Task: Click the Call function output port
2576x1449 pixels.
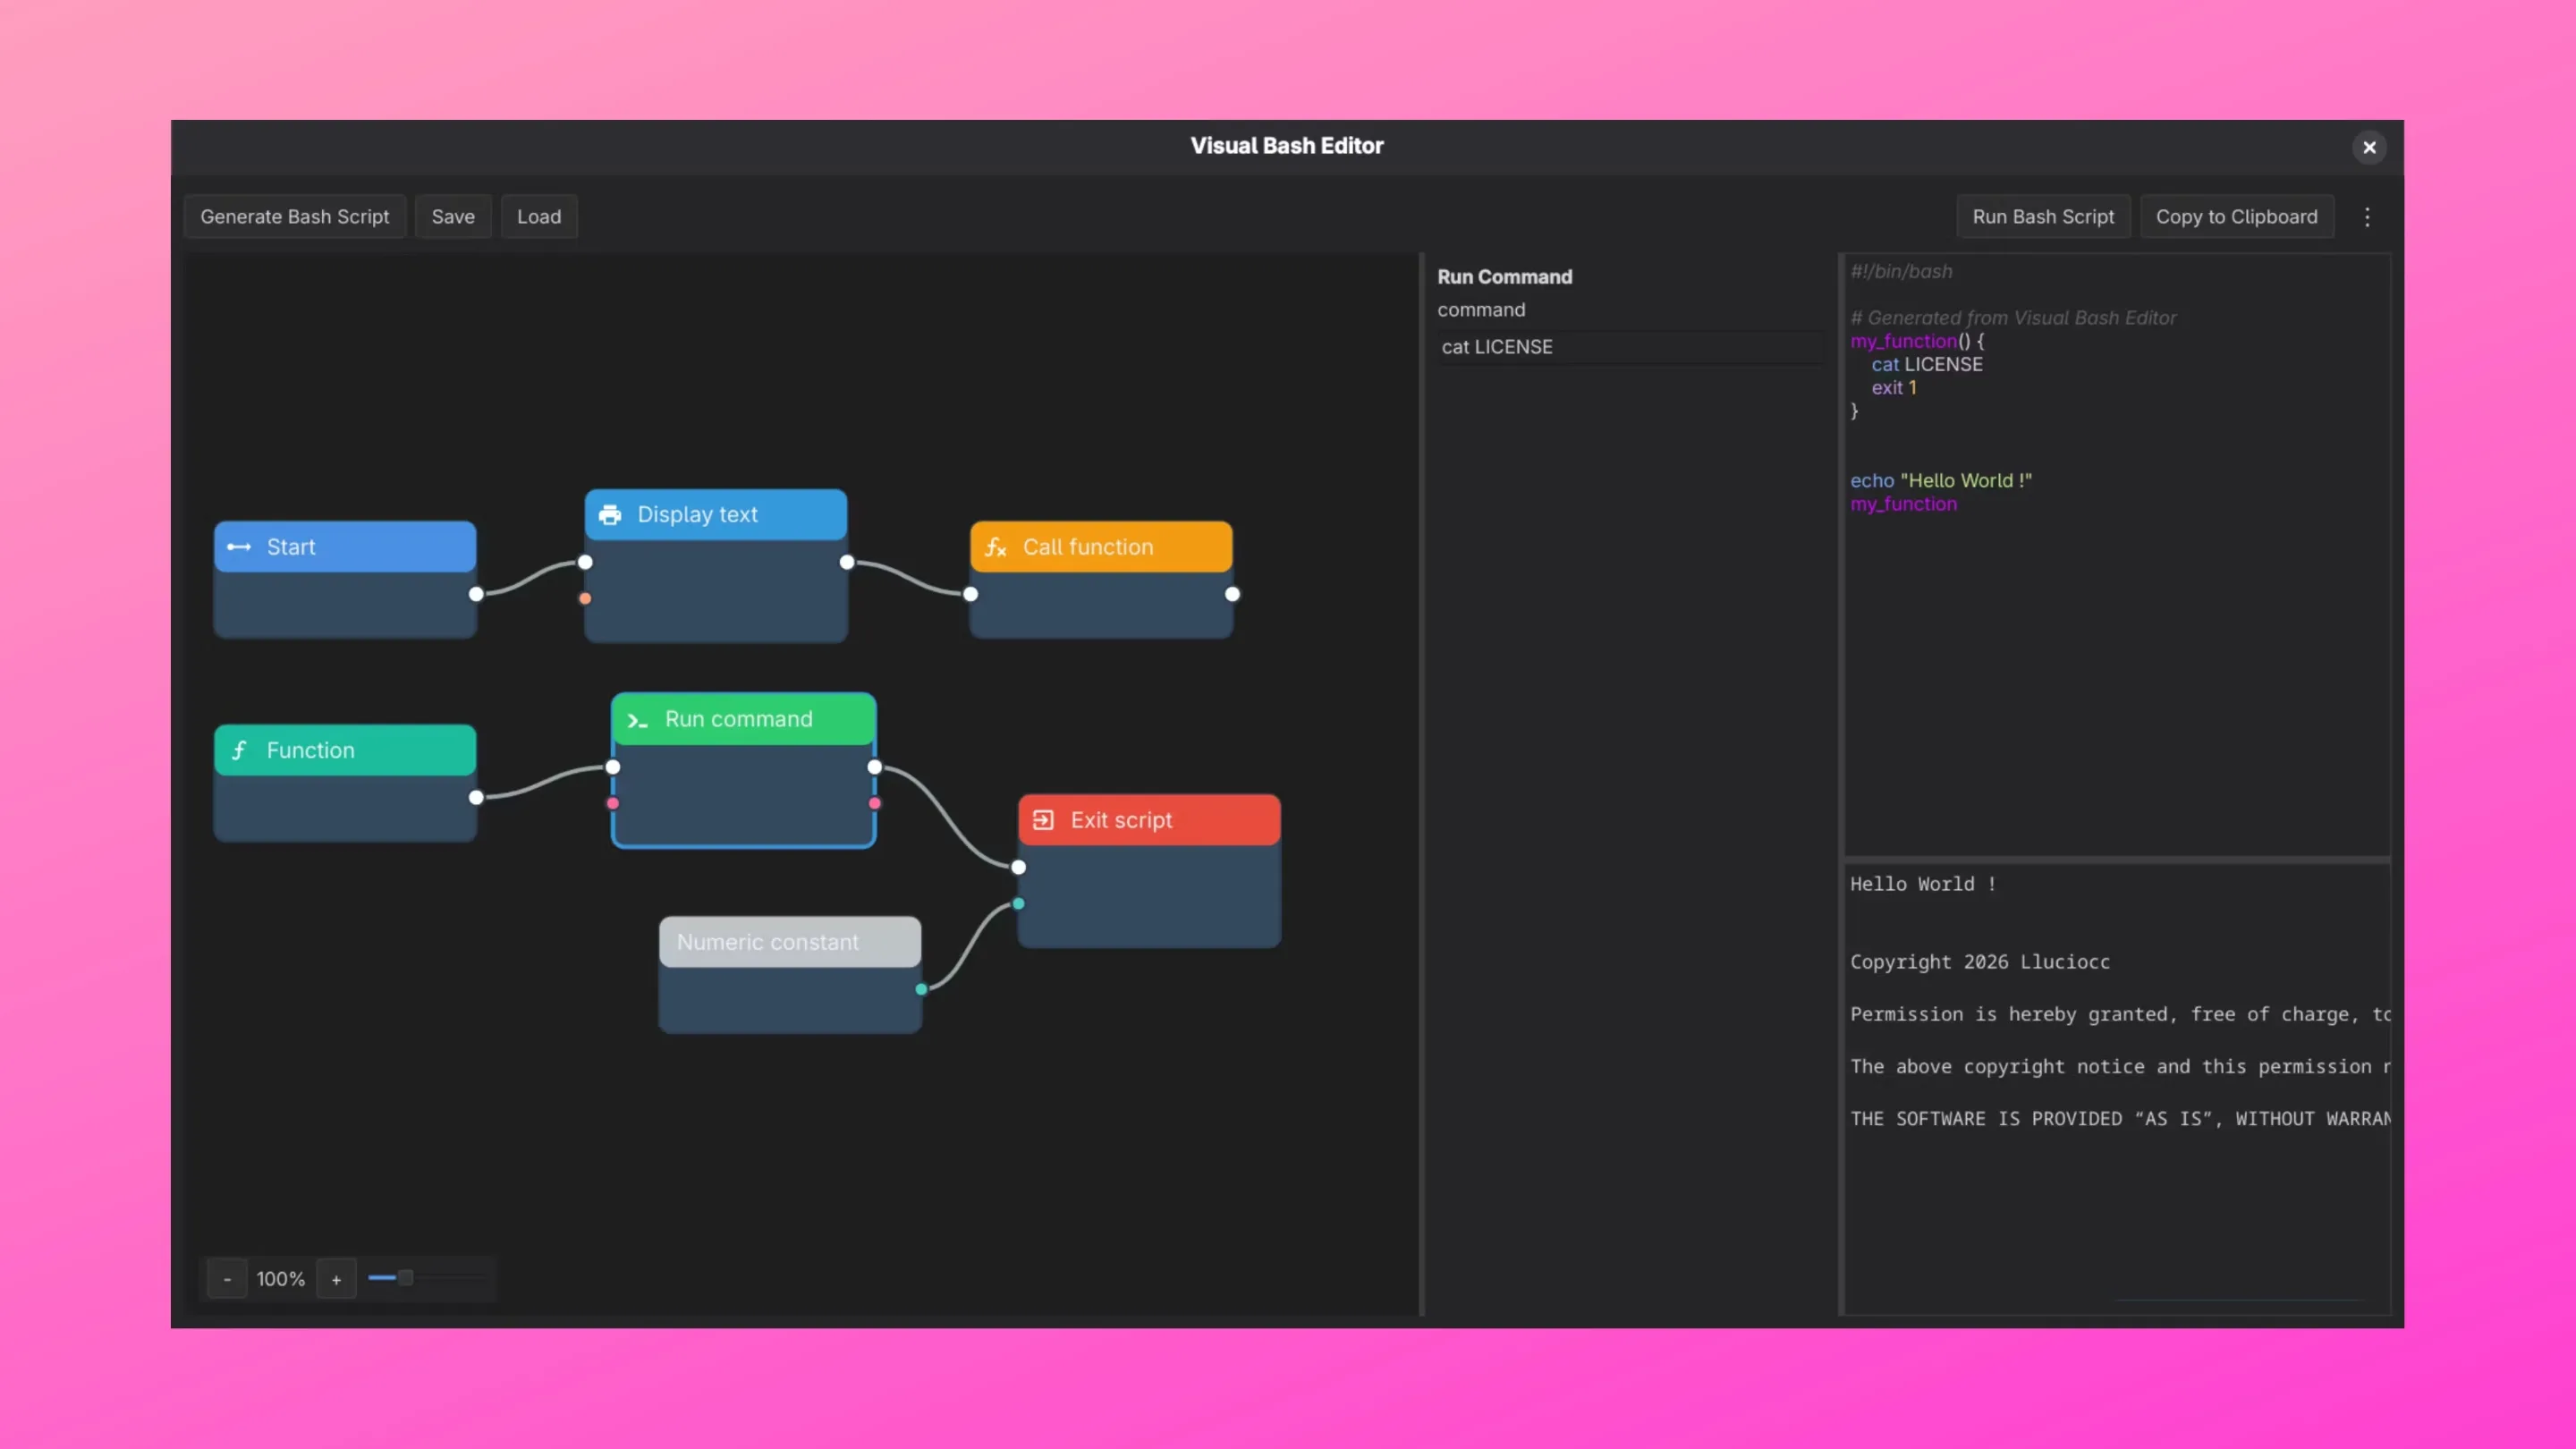Action: (1232, 594)
